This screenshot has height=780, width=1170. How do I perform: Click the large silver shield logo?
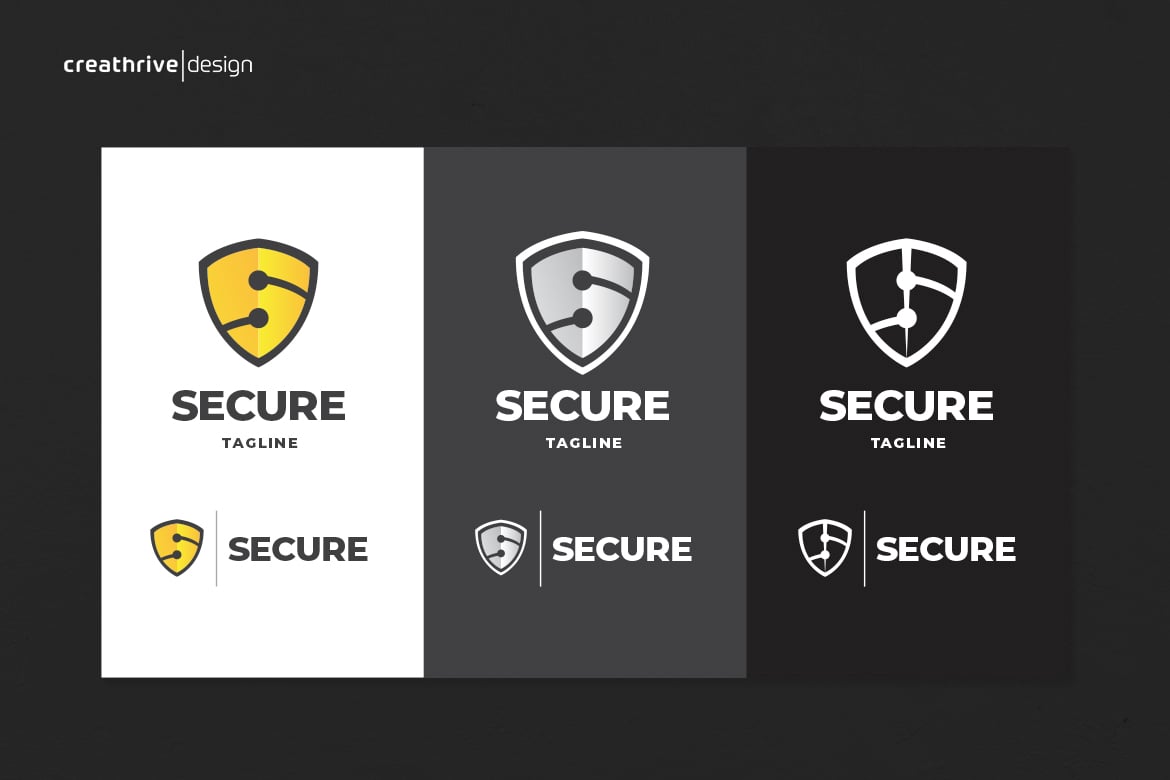click(582, 302)
